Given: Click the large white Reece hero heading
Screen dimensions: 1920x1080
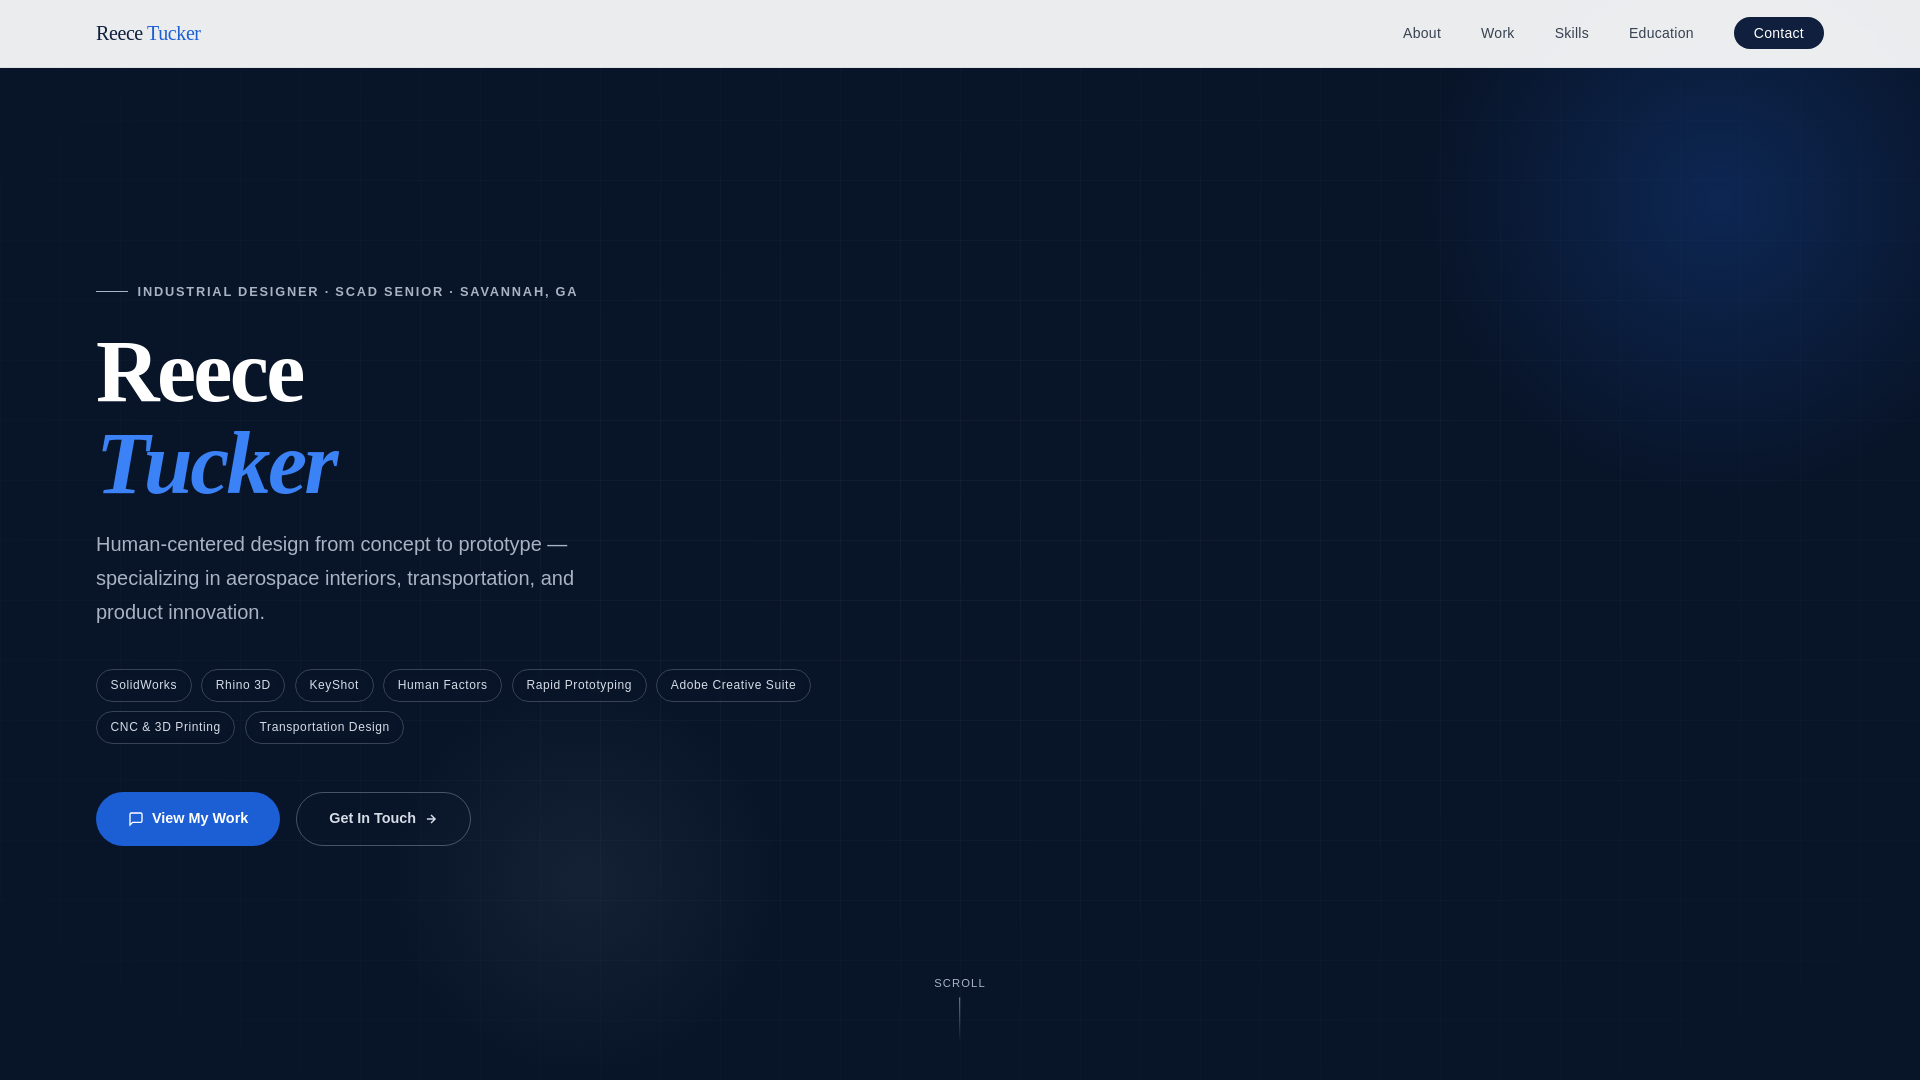Looking at the screenshot, I should (199, 372).
